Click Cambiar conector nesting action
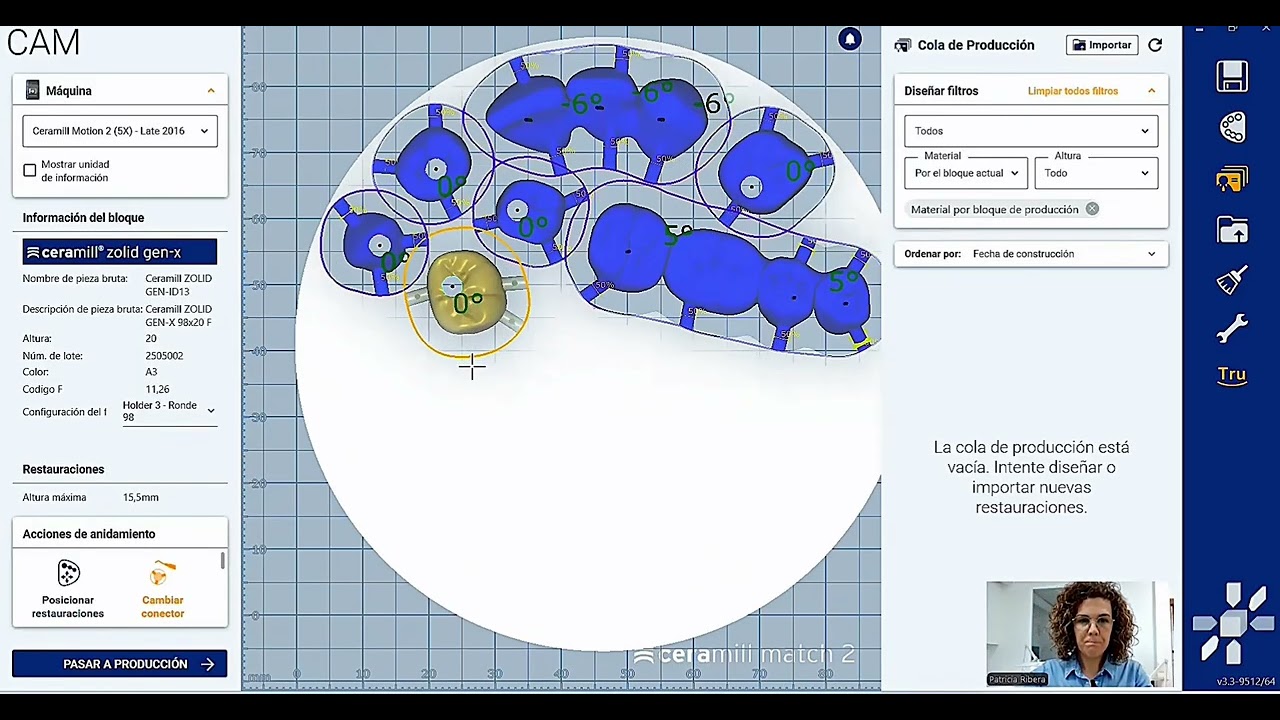 (162, 589)
